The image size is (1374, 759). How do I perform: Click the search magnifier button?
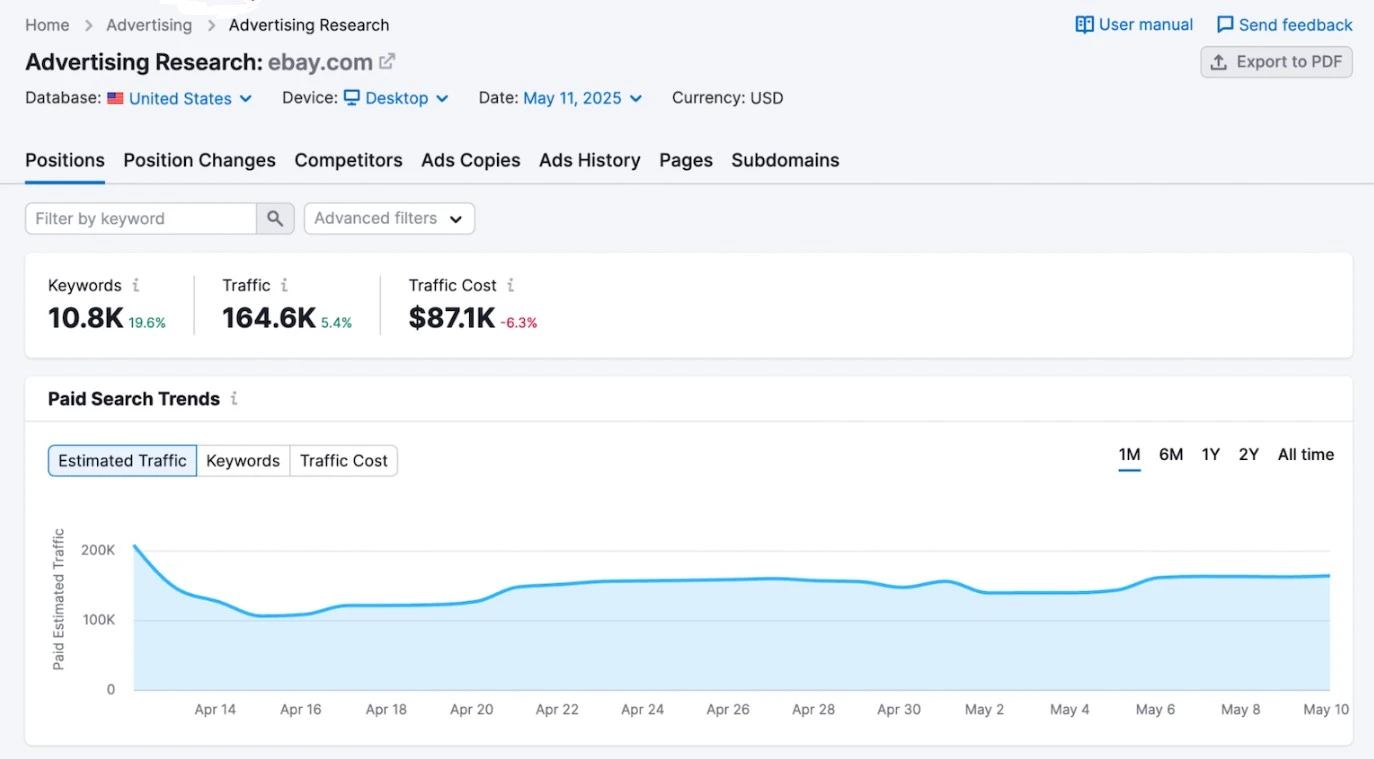[275, 218]
